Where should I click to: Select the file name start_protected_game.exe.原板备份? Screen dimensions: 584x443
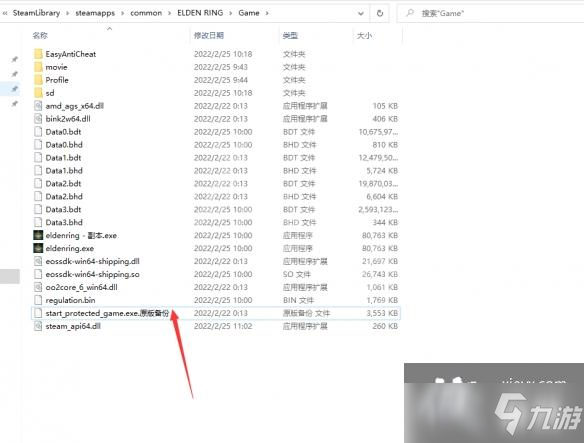[107, 313]
